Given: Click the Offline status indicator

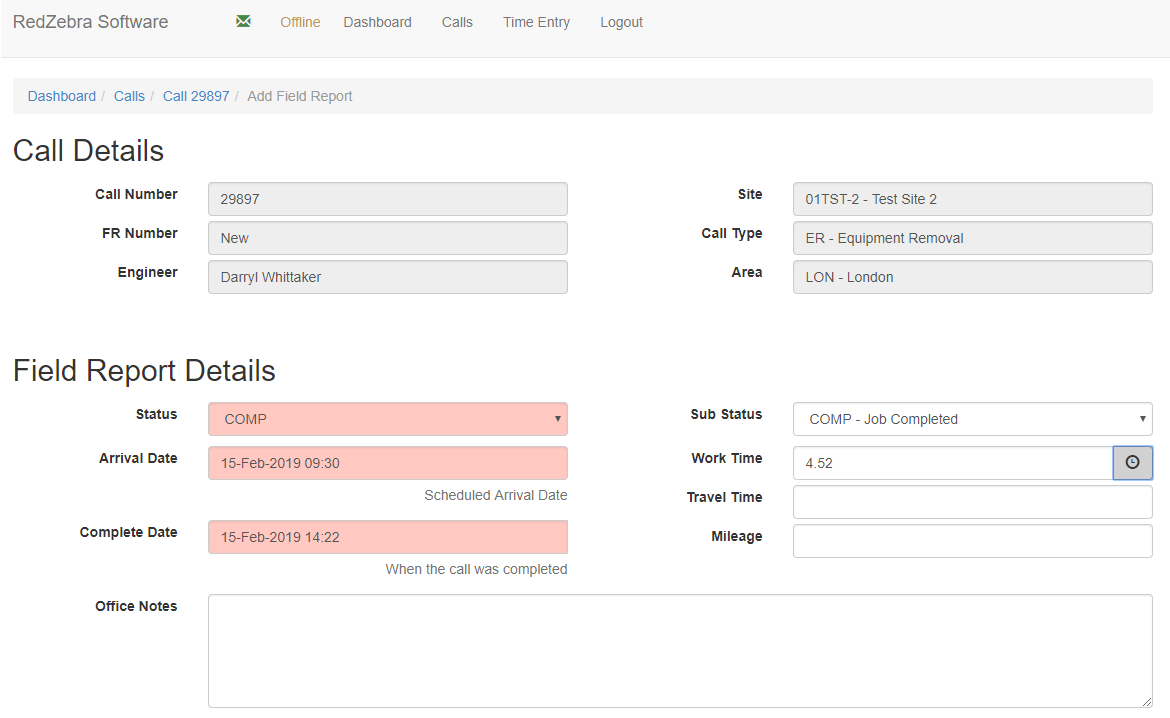Looking at the screenshot, I should (300, 22).
